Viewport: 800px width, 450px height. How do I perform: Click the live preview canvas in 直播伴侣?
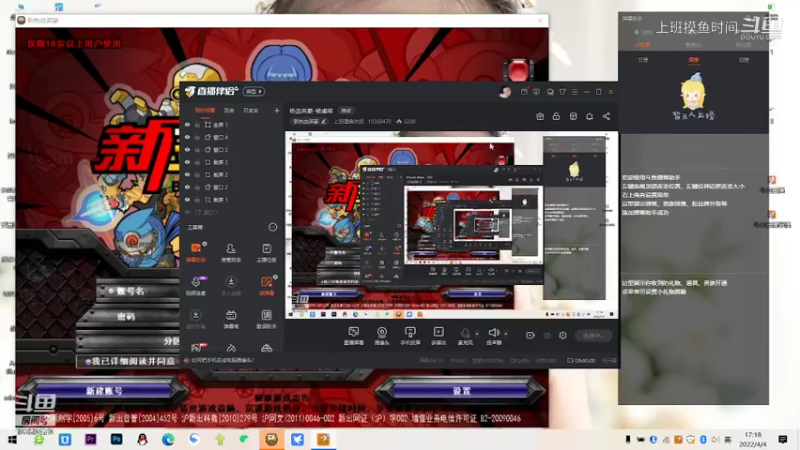coord(452,225)
